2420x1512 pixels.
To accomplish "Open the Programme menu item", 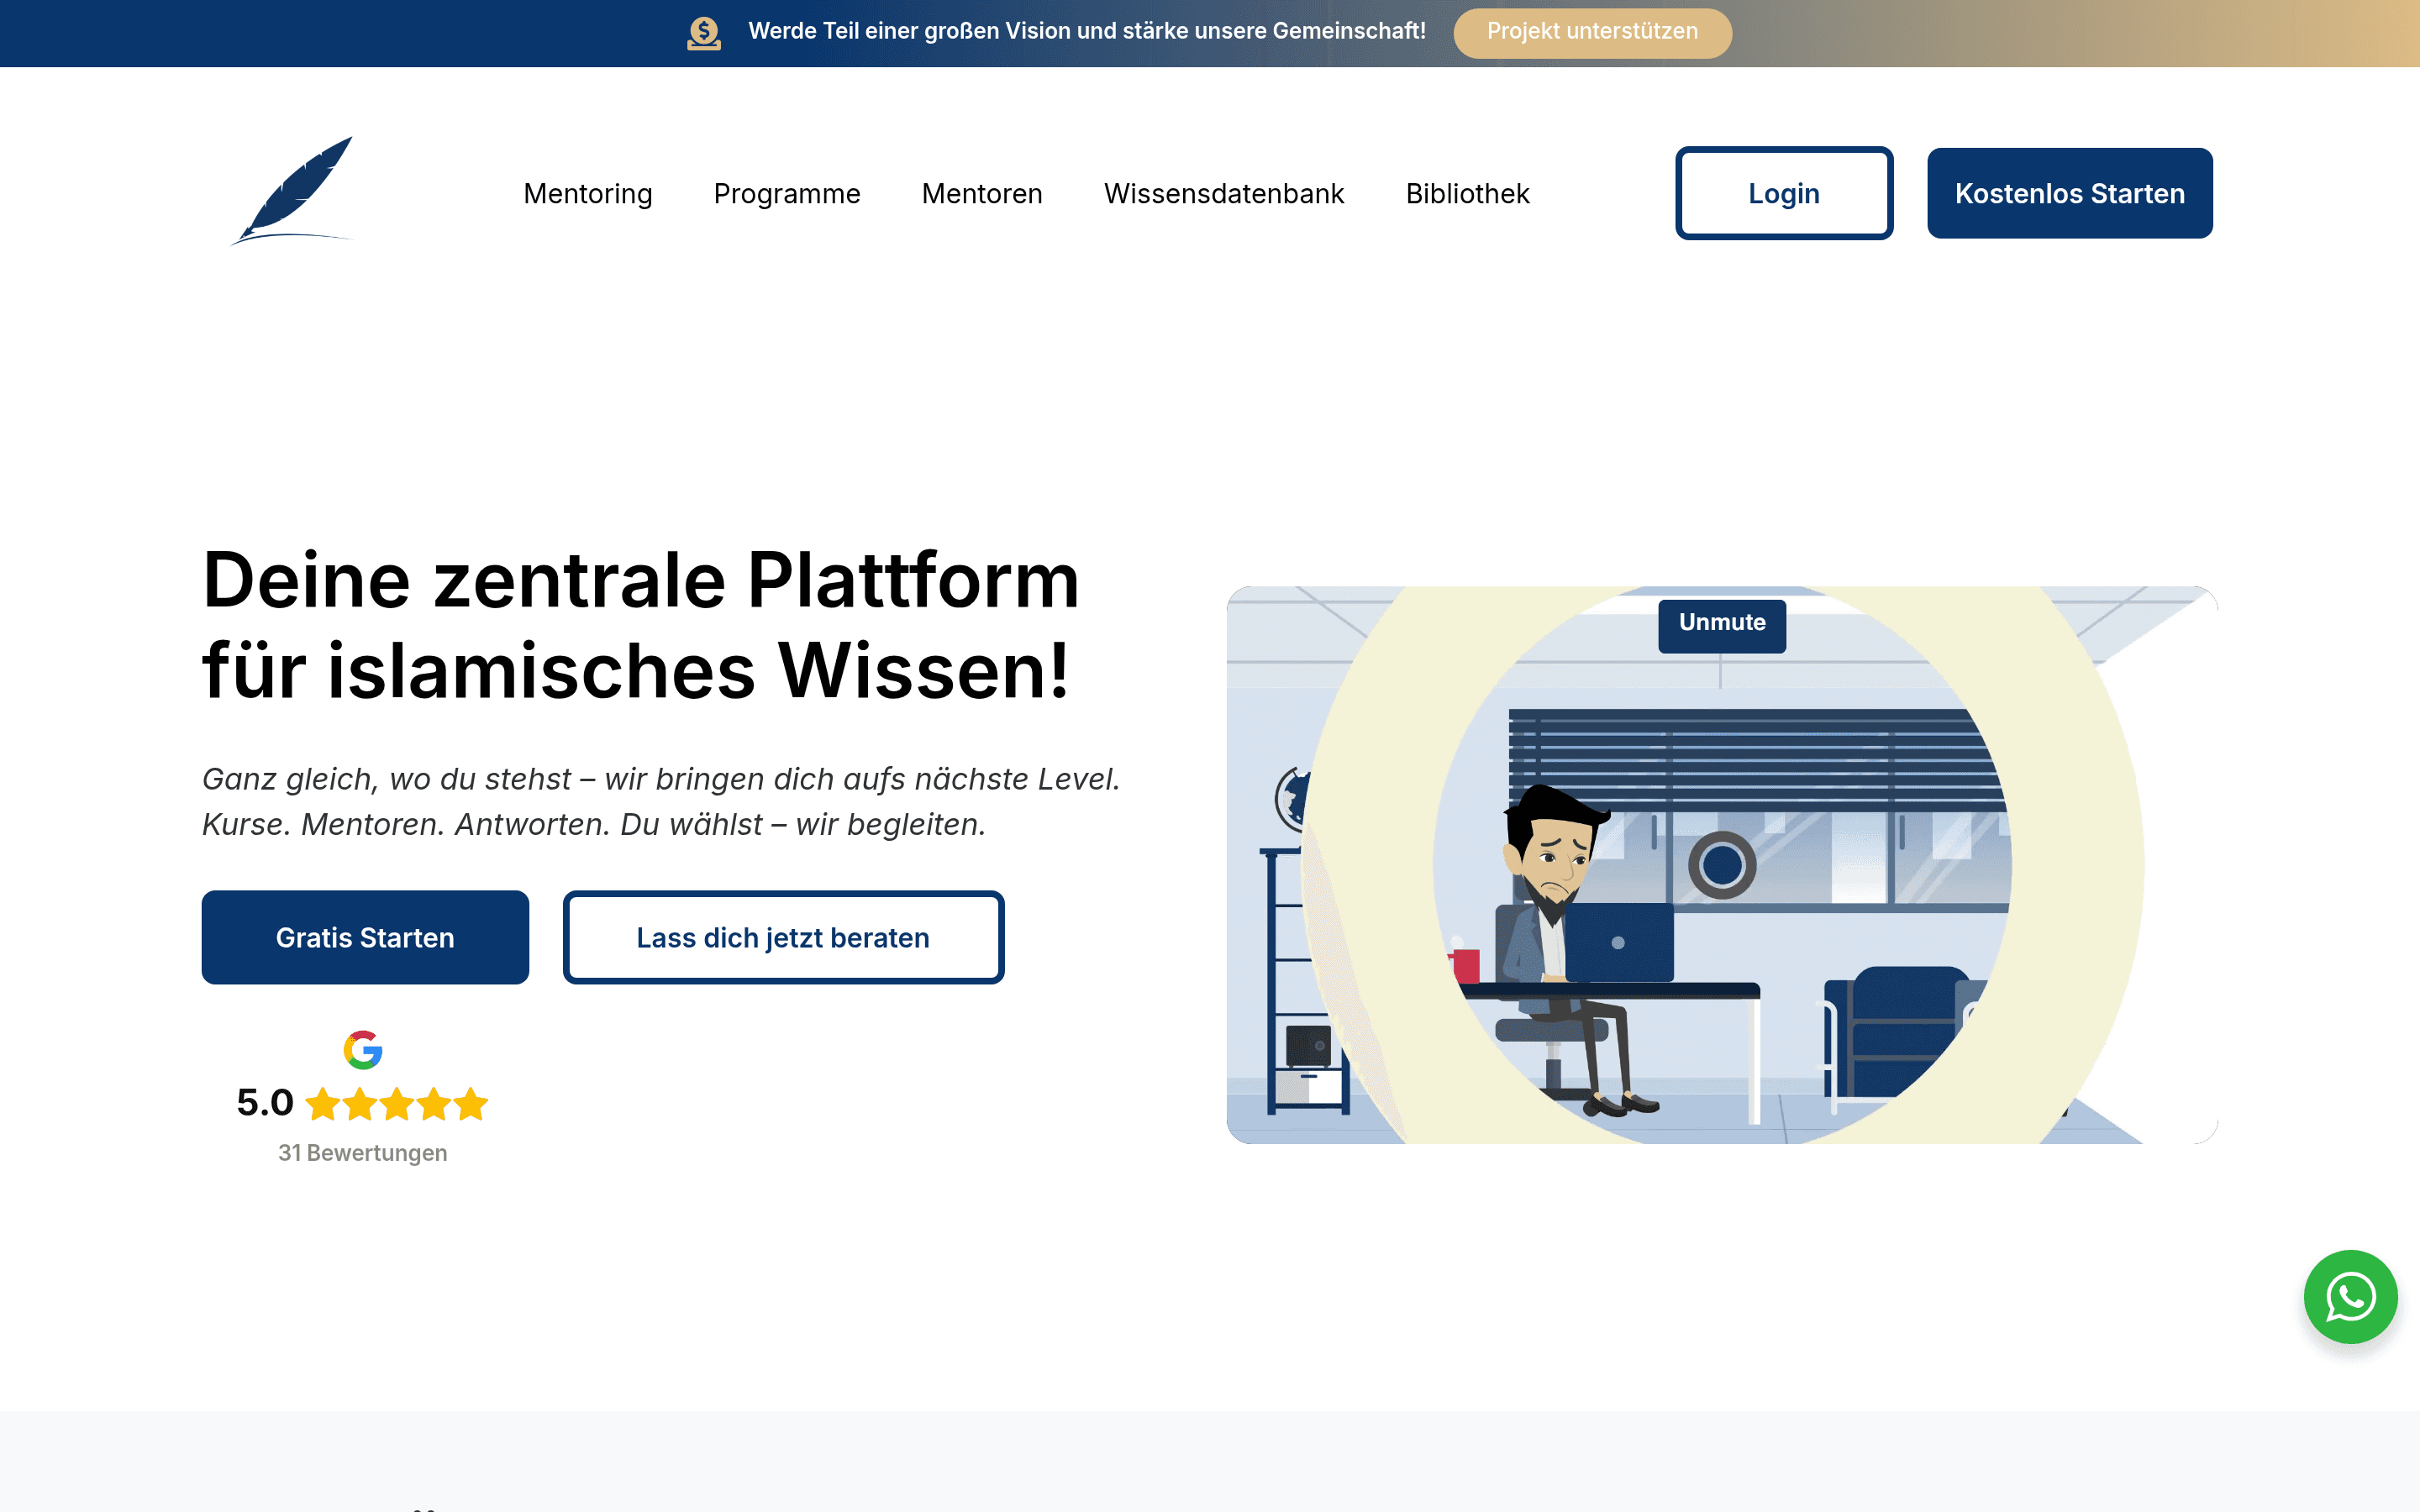I will point(786,193).
